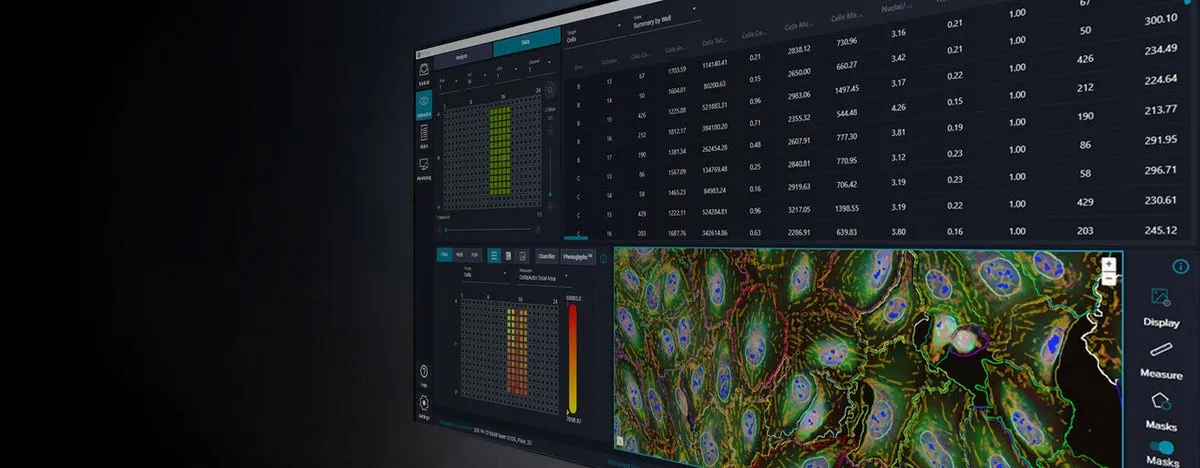The width and height of the screenshot is (1200, 468).
Task: Select the Measure ruler tool
Action: point(1160,350)
